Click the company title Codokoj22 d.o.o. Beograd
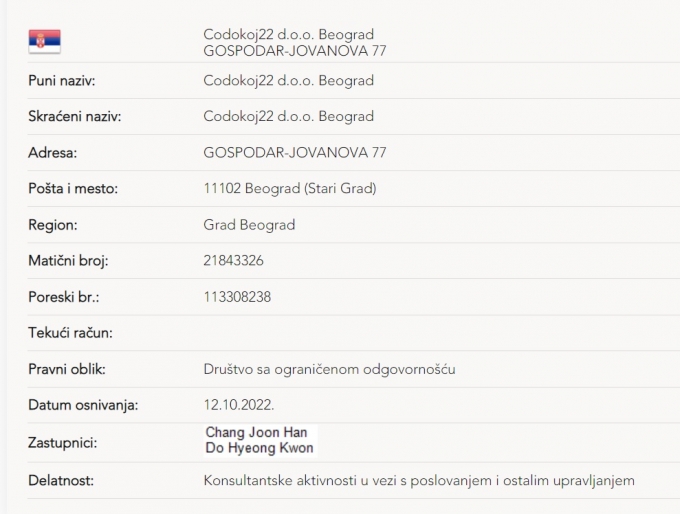 pyautogui.click(x=288, y=34)
